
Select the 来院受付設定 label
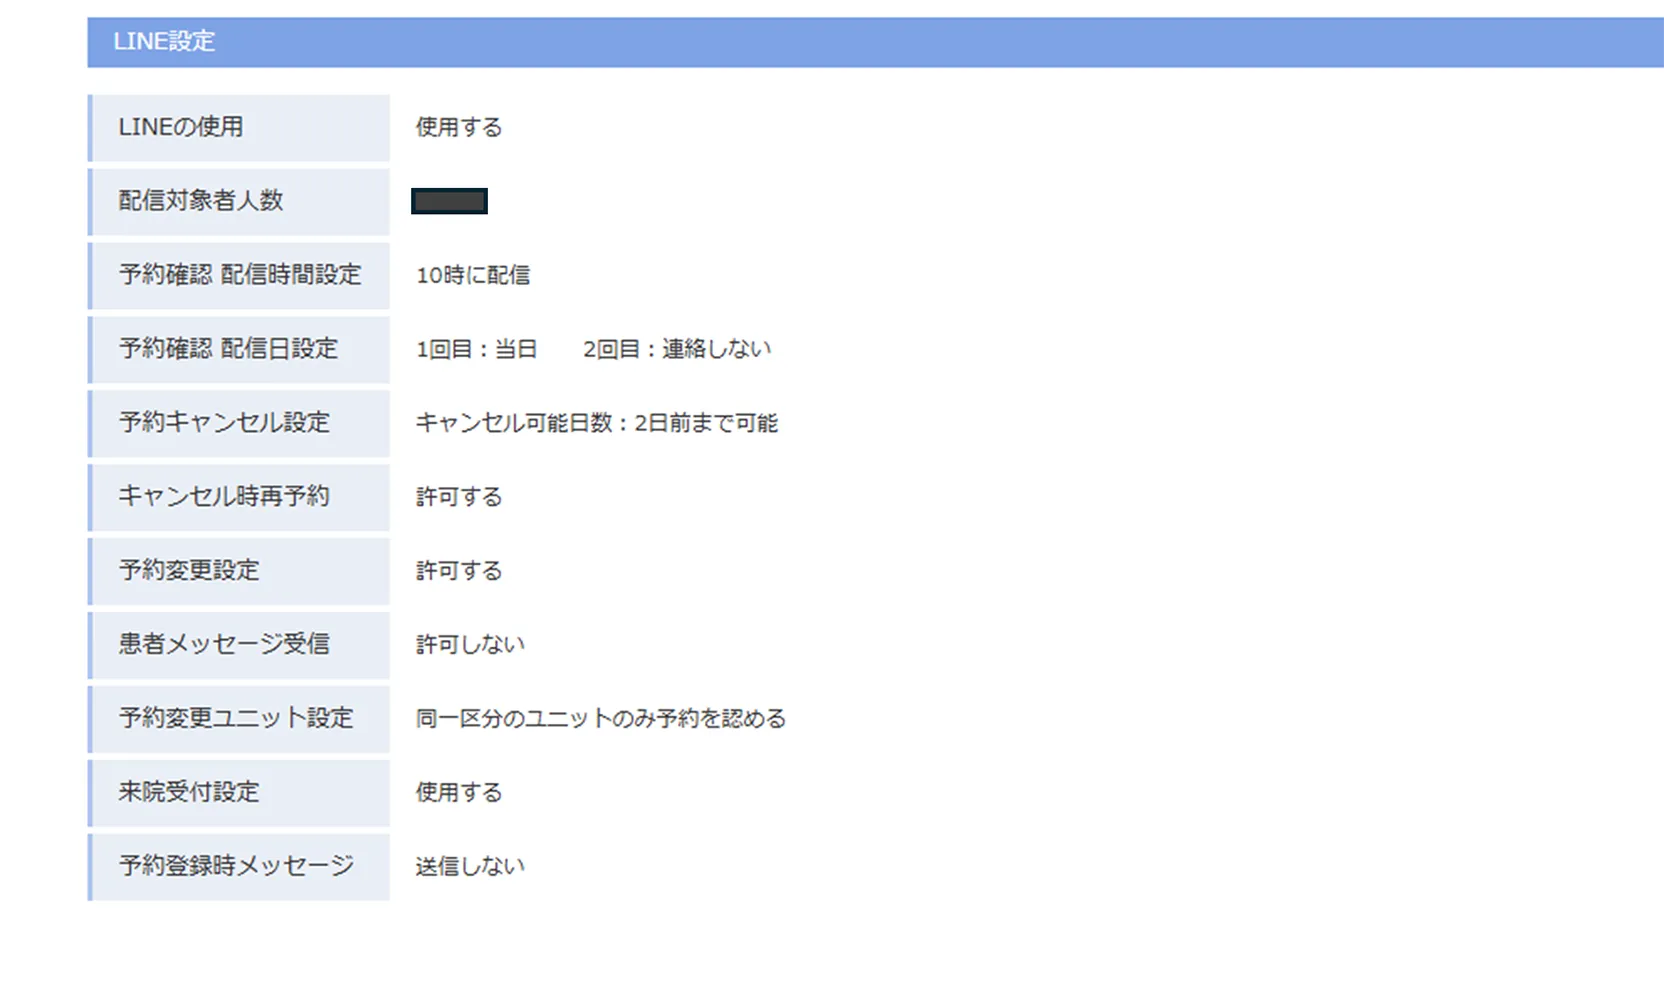pos(189,793)
